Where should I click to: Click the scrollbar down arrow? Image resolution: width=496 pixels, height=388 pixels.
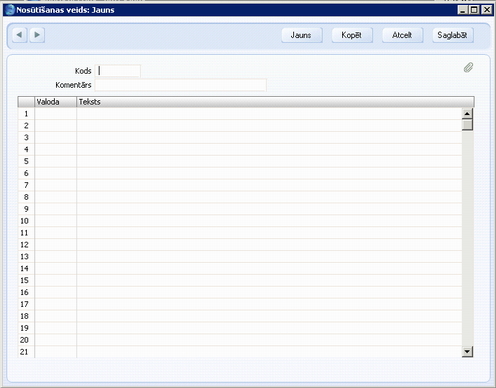click(x=467, y=351)
